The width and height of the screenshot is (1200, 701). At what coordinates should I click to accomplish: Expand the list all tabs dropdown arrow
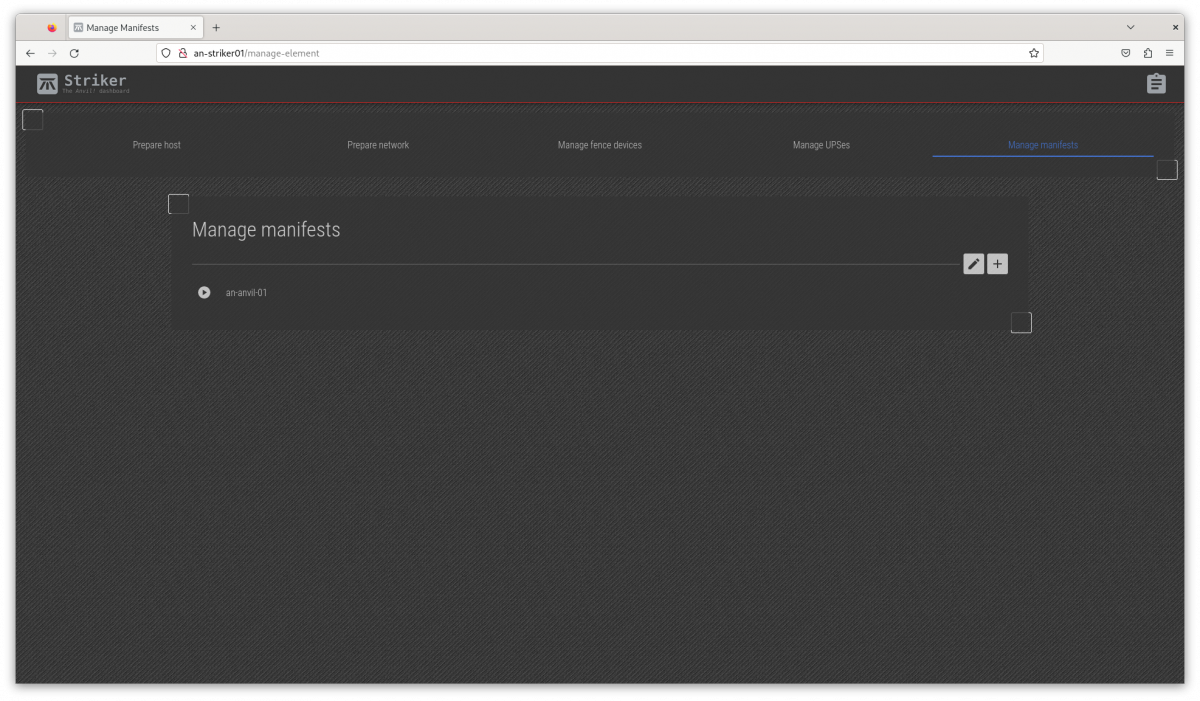coord(1130,27)
